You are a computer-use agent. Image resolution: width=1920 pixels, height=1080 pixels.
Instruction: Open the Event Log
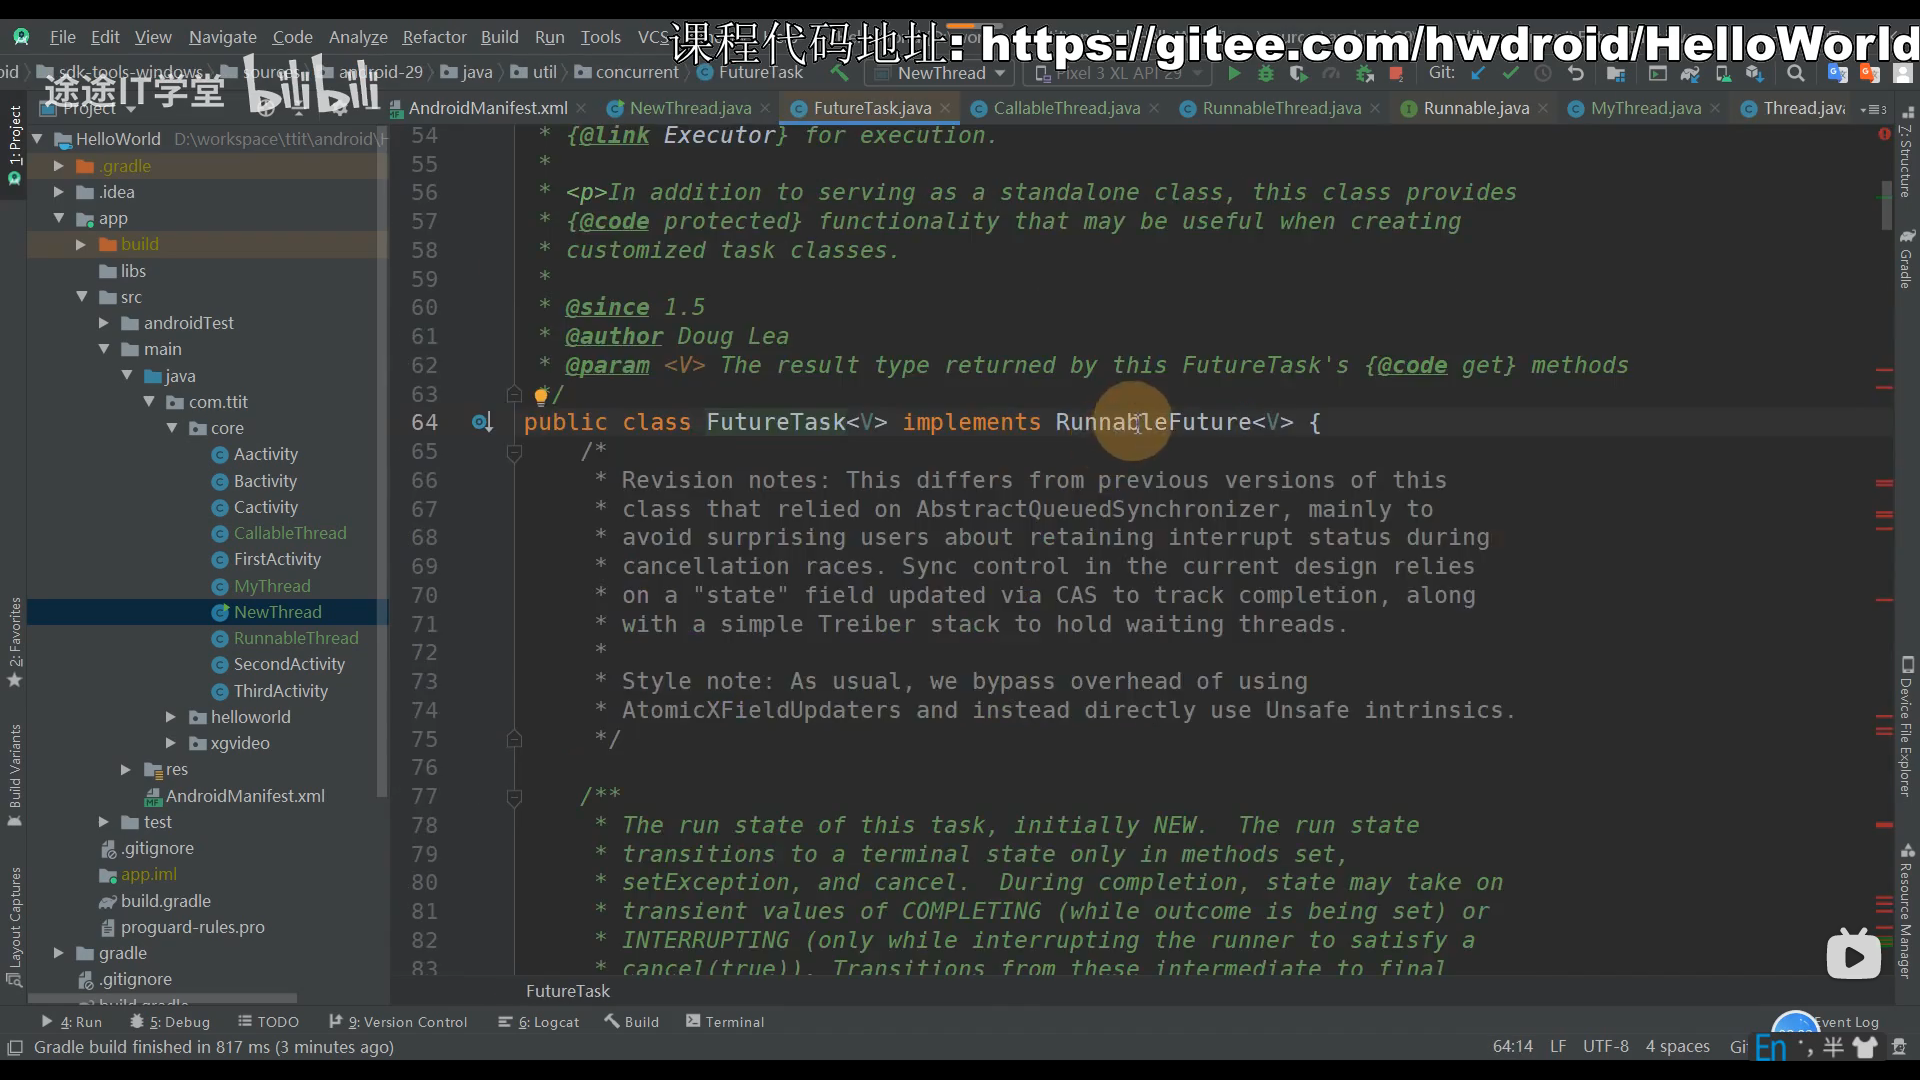point(1846,1022)
